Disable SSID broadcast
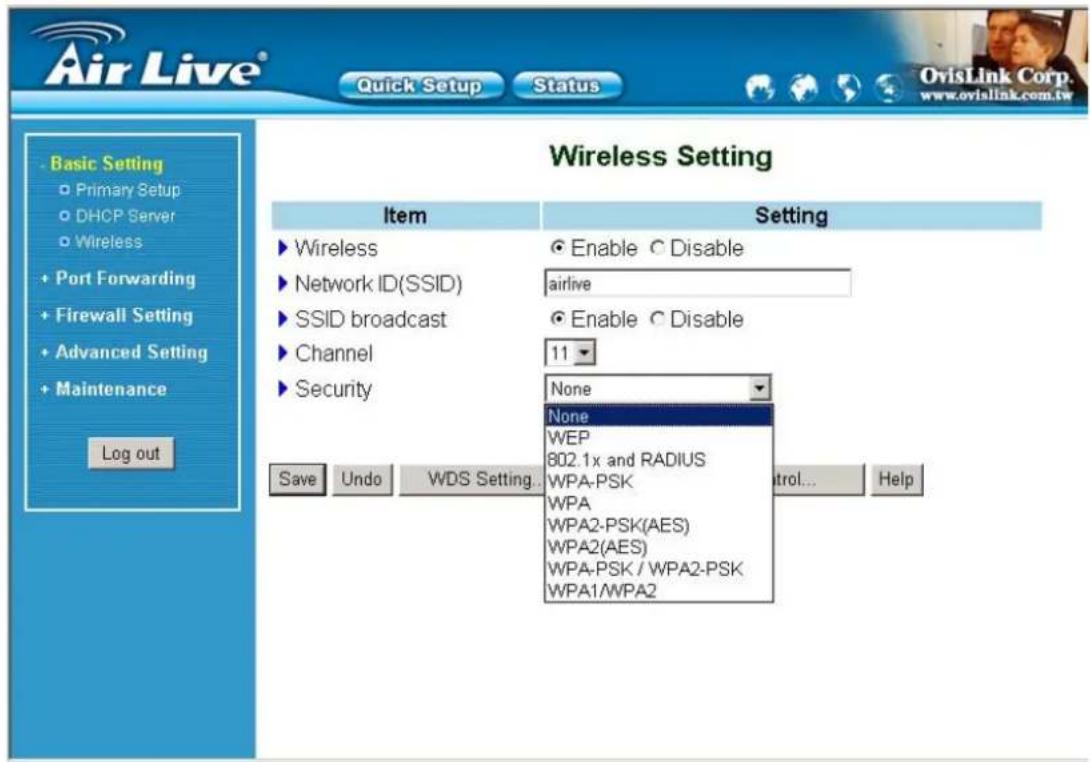This screenshot has height=762, width=1090. click(x=657, y=319)
